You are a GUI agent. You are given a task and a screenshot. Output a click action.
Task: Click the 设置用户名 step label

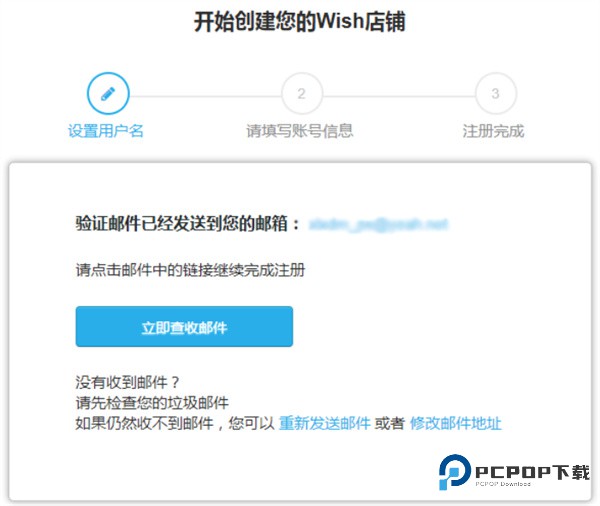click(x=106, y=131)
